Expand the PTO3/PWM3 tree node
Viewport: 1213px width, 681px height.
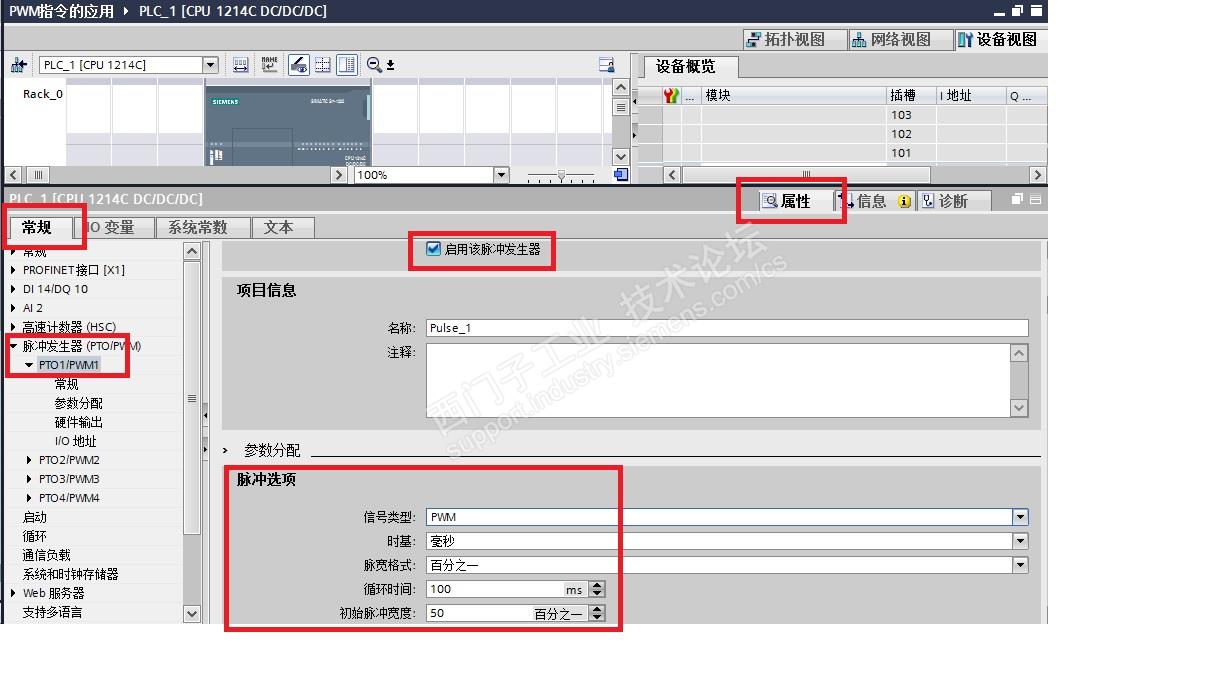(29, 479)
